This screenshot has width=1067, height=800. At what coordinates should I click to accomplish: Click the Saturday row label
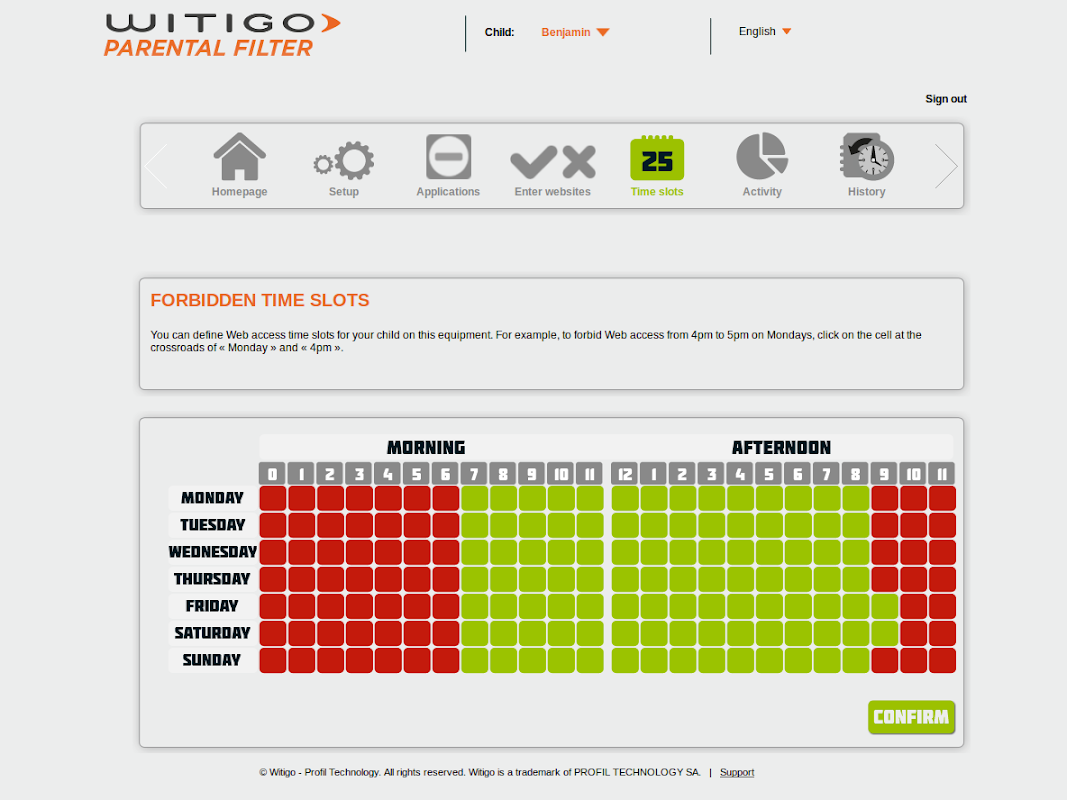click(212, 633)
